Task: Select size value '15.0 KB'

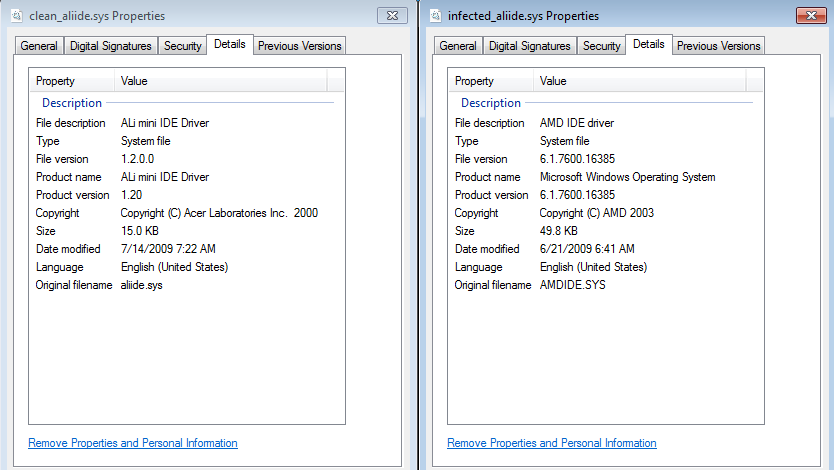Action: [140, 231]
